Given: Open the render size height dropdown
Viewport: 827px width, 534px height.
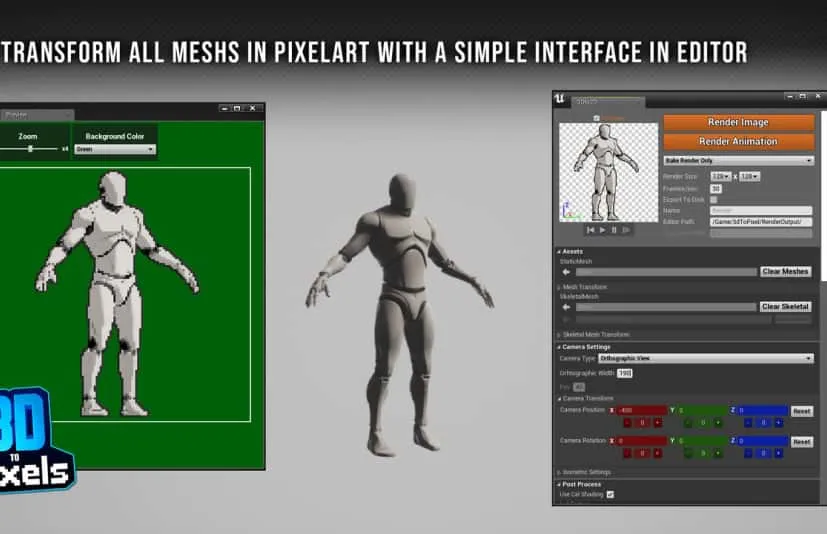Looking at the screenshot, I should click(x=749, y=176).
